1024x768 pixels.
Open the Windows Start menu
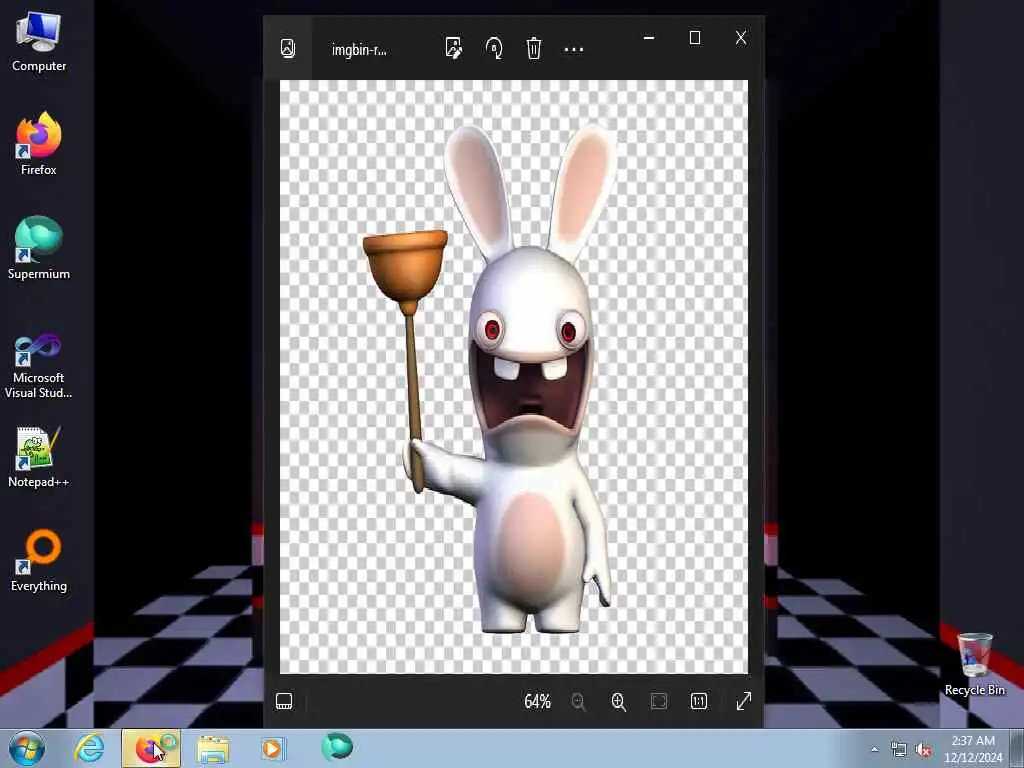coord(26,748)
